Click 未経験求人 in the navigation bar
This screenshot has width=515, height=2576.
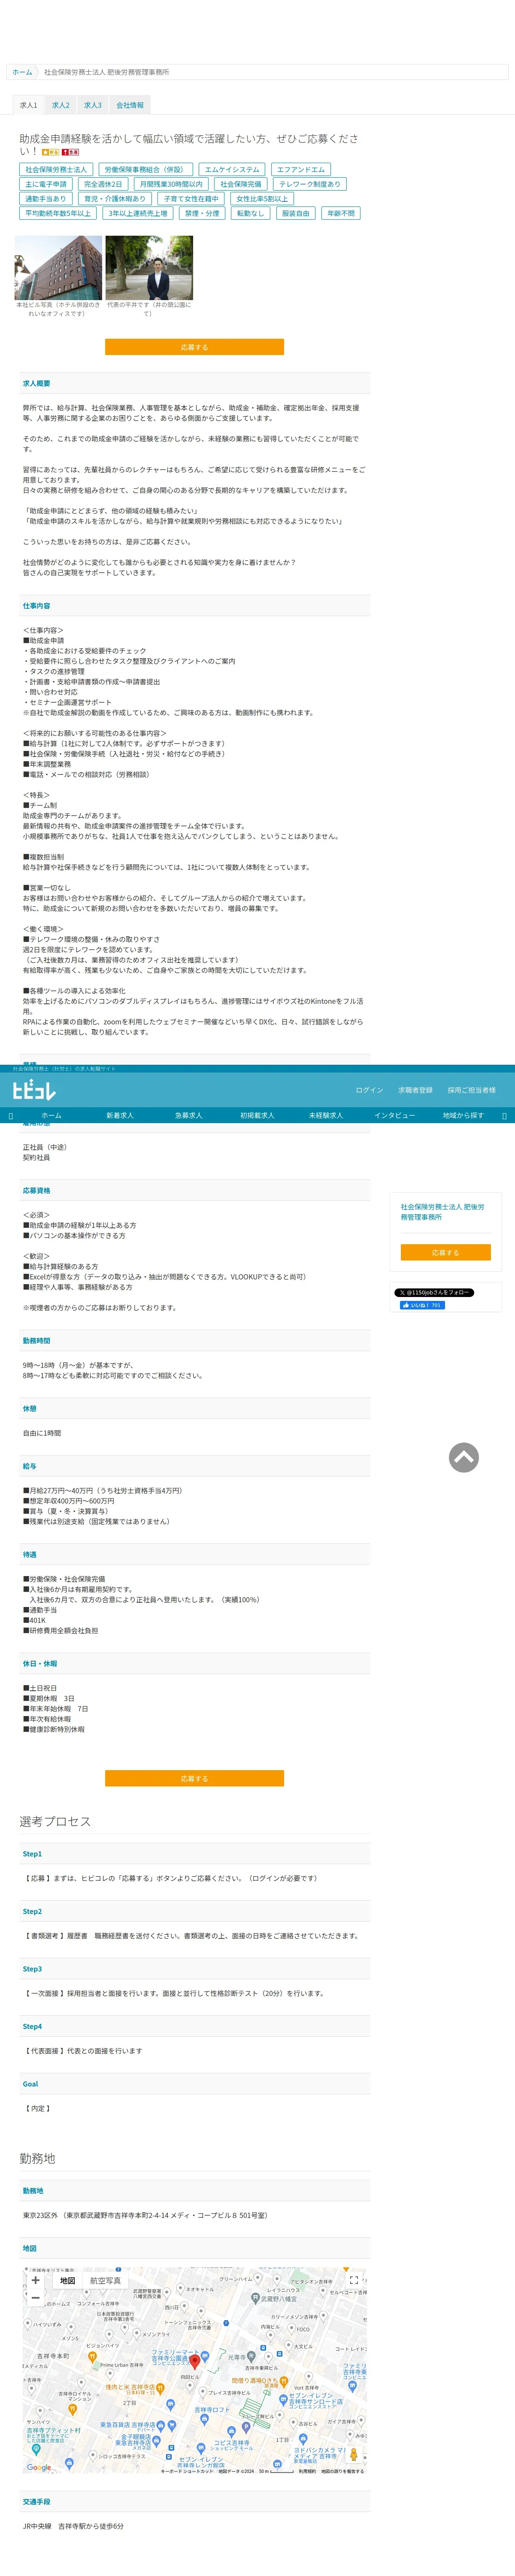click(x=326, y=1115)
